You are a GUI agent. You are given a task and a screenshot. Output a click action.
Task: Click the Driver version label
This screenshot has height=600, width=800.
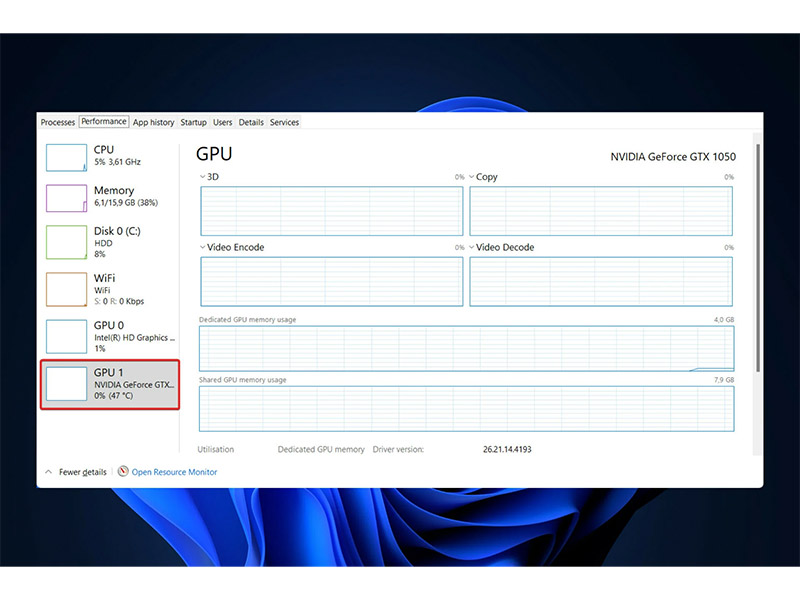pos(398,449)
